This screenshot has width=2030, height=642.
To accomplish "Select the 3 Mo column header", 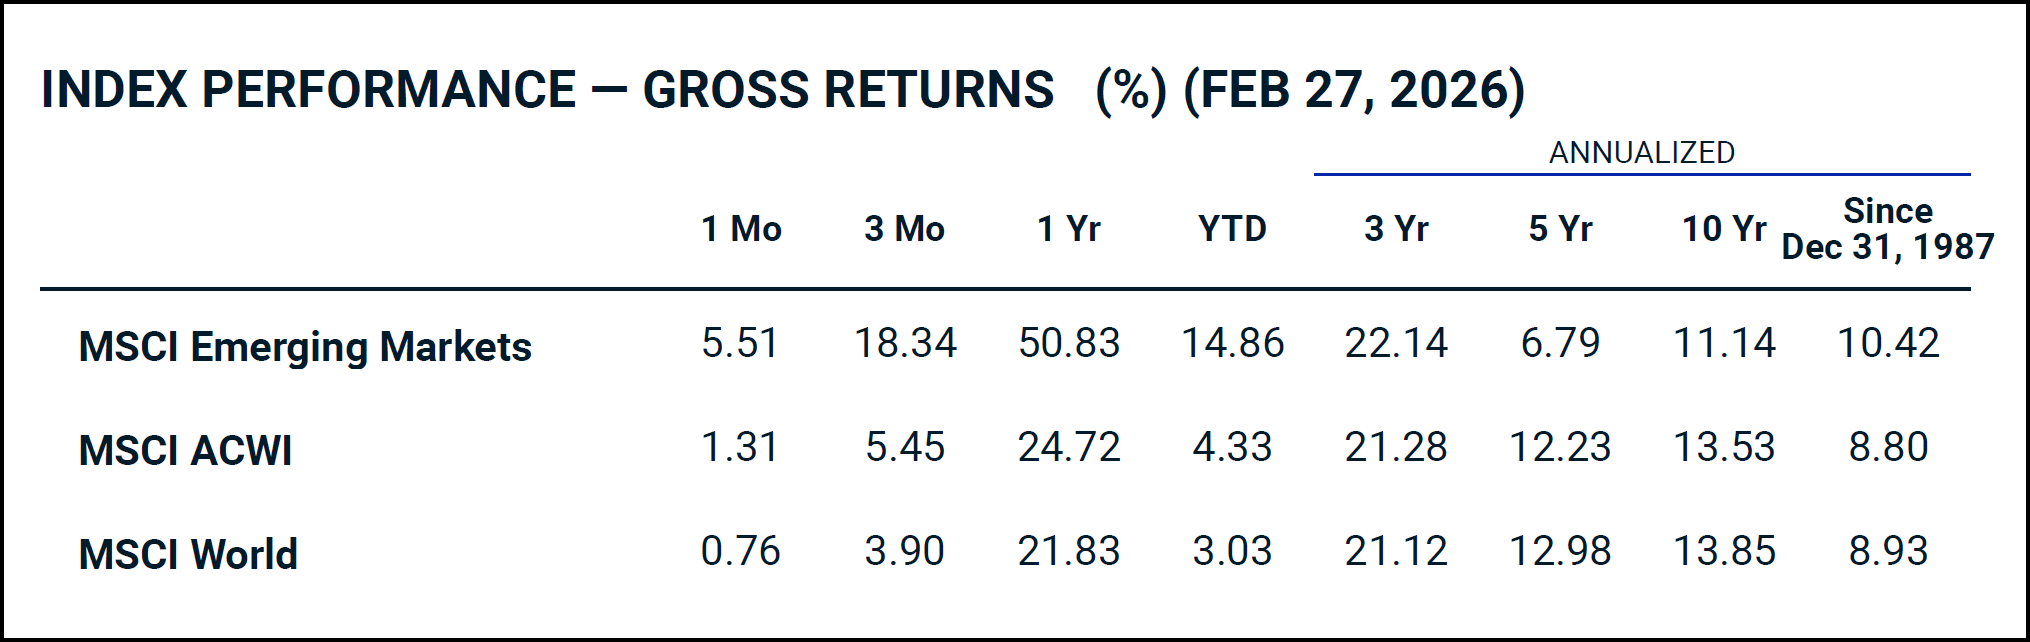I will tap(904, 229).
